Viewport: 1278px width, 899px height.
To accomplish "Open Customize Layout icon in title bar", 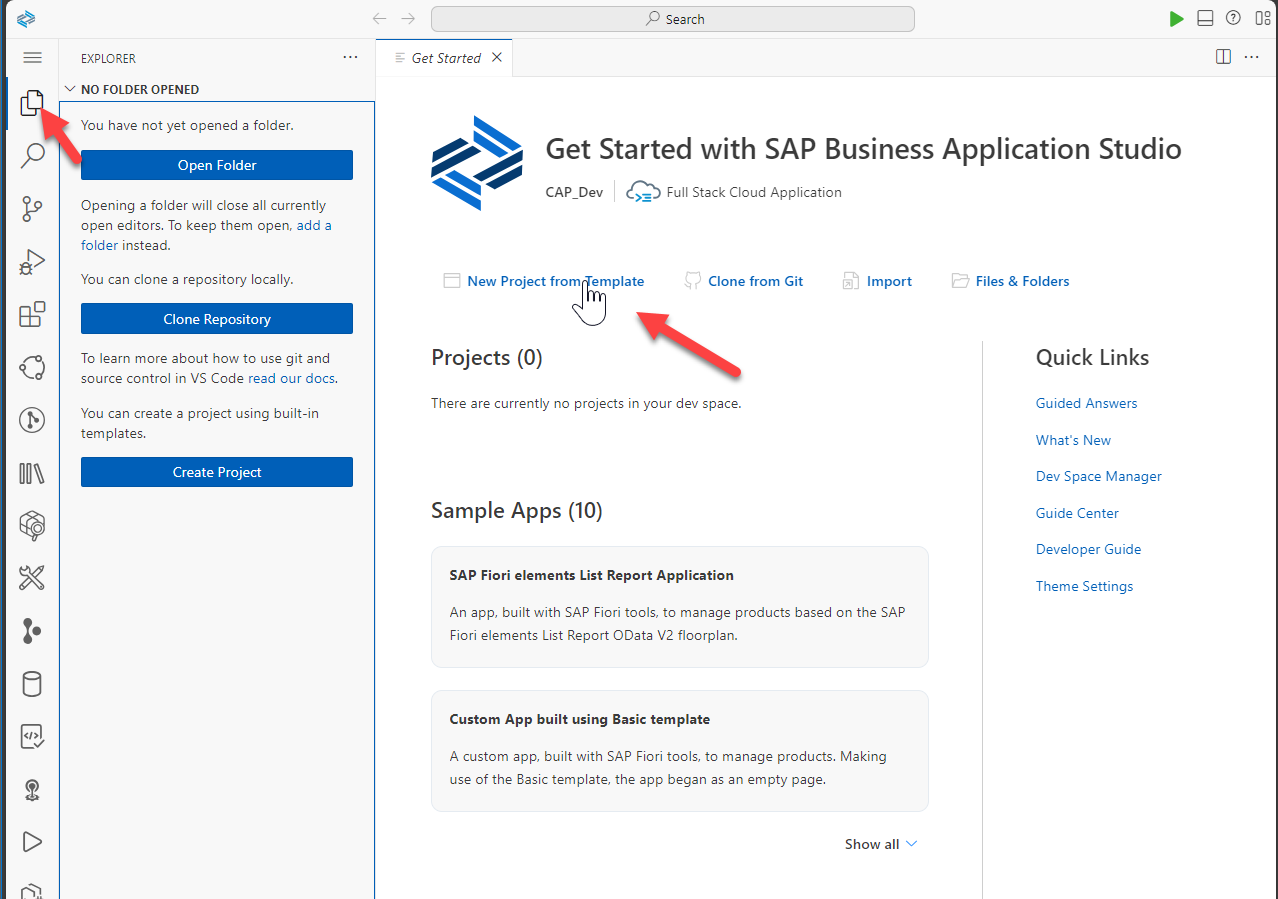I will pos(1263,18).
